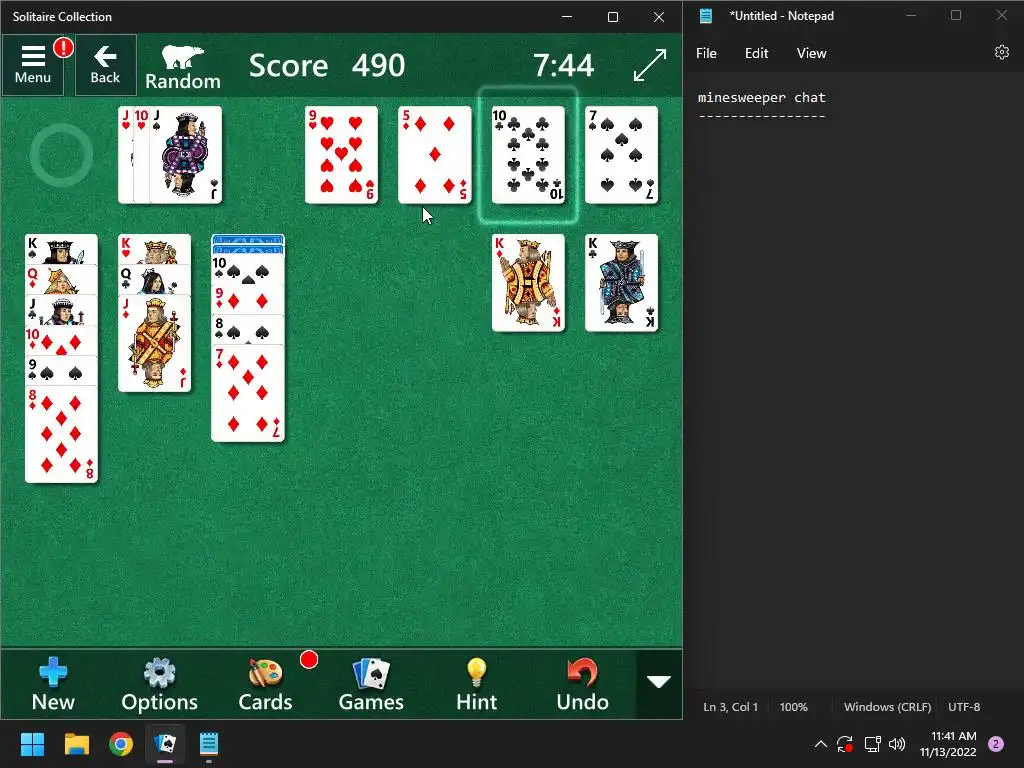Click 100% zoom level in Notepad status bar
This screenshot has width=1024, height=768.
793,707
